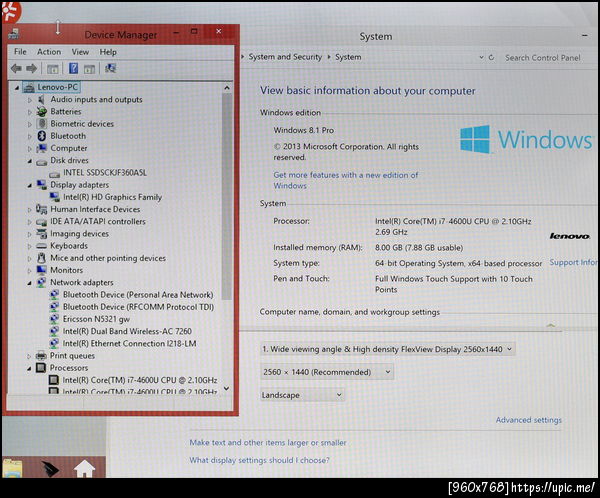Click the Biometric devices fingerprint icon
Image resolution: width=600 pixels, height=498 pixels.
(x=41, y=124)
